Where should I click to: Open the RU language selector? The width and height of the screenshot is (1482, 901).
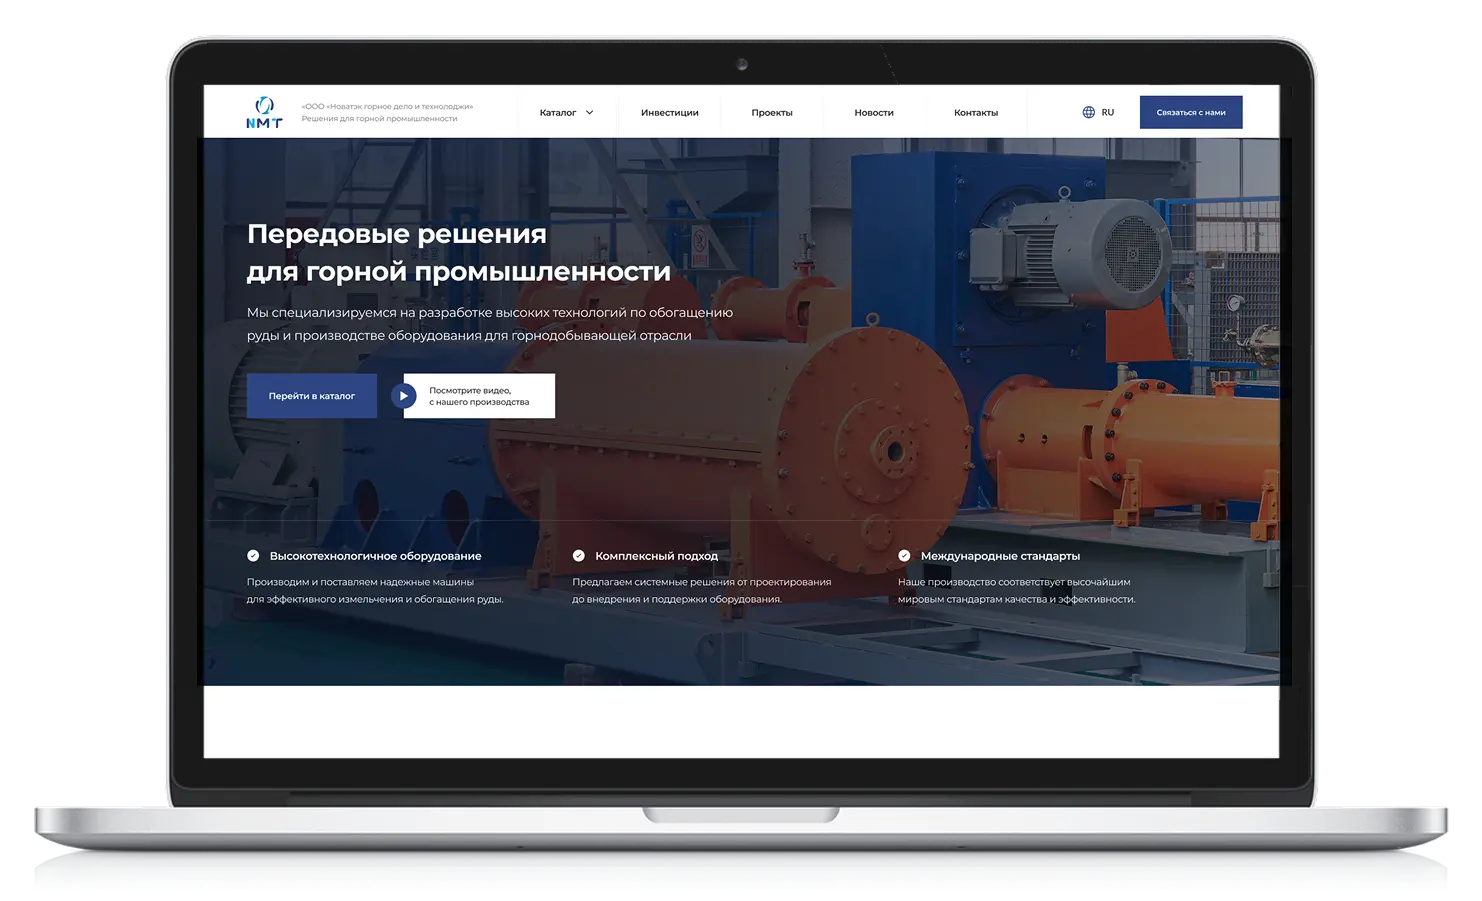coord(1107,113)
